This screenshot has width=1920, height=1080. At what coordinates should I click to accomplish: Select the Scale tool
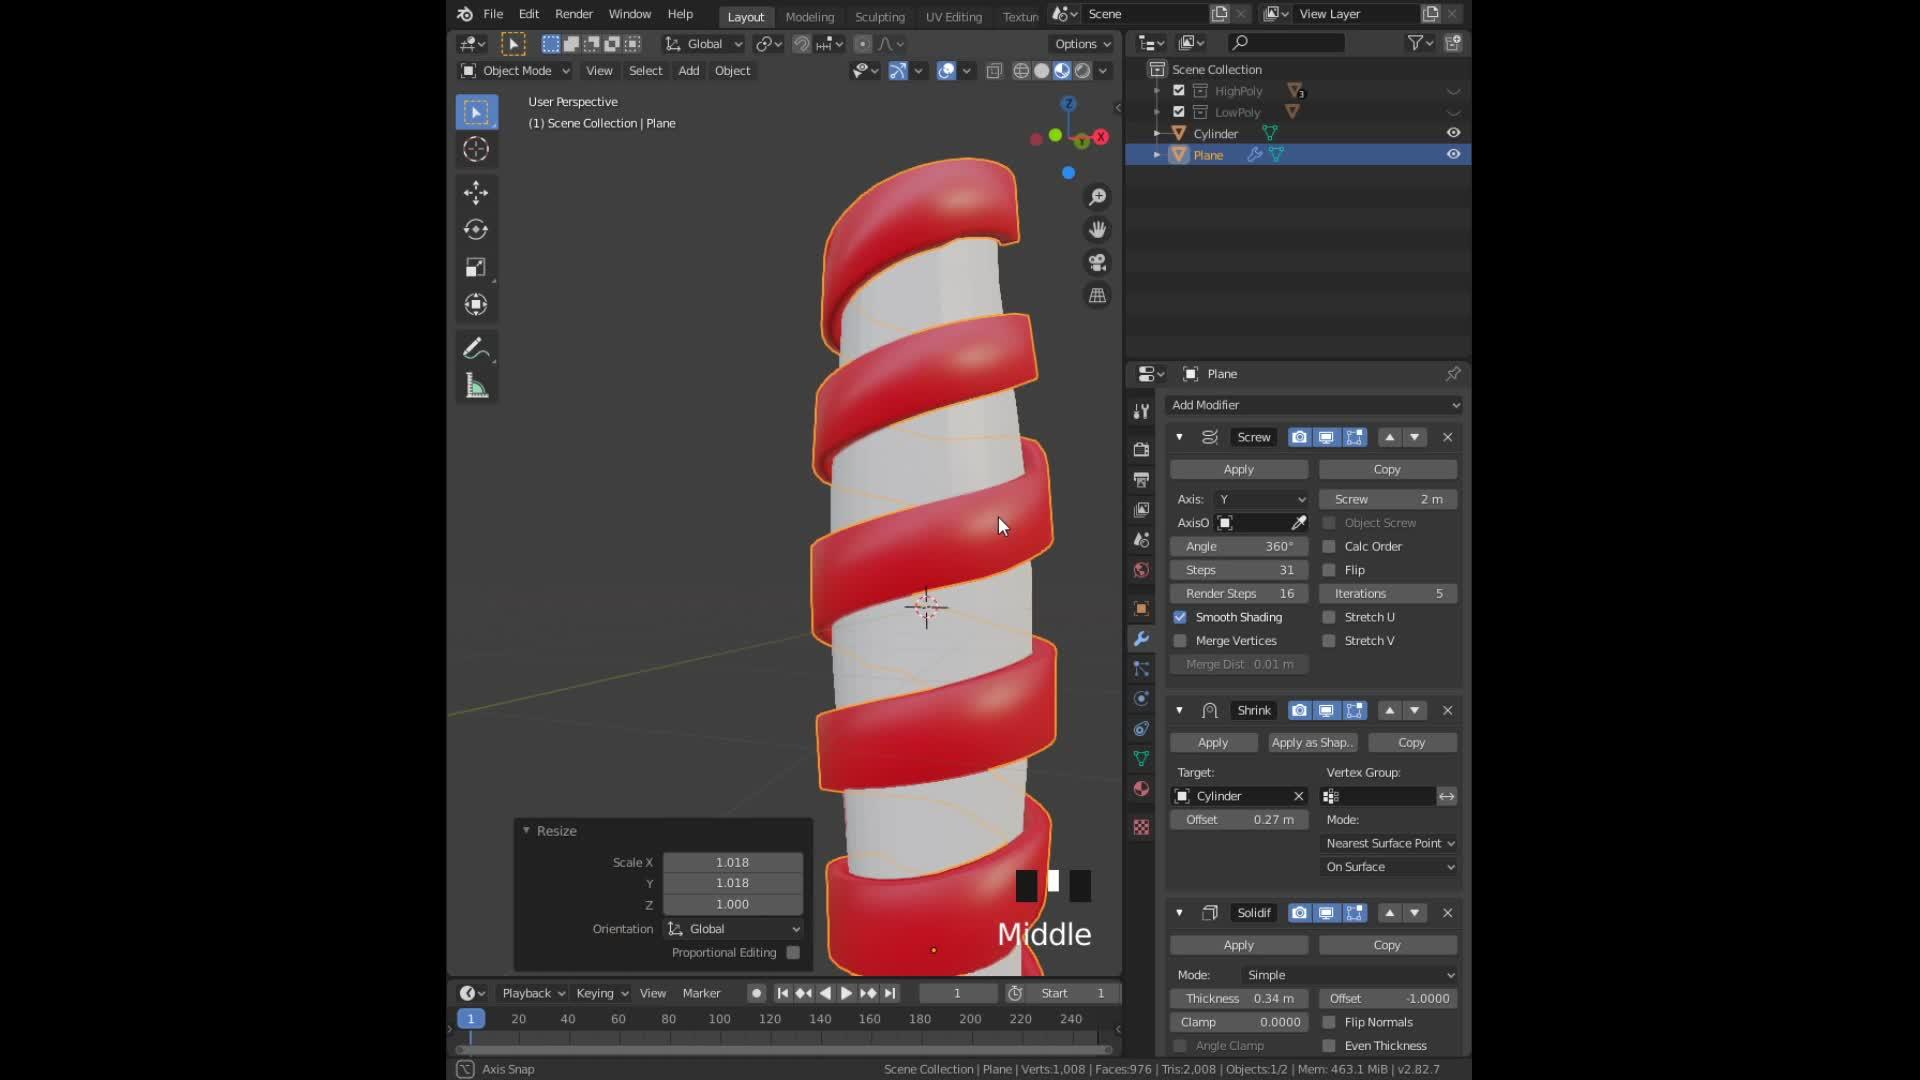pyautogui.click(x=476, y=267)
